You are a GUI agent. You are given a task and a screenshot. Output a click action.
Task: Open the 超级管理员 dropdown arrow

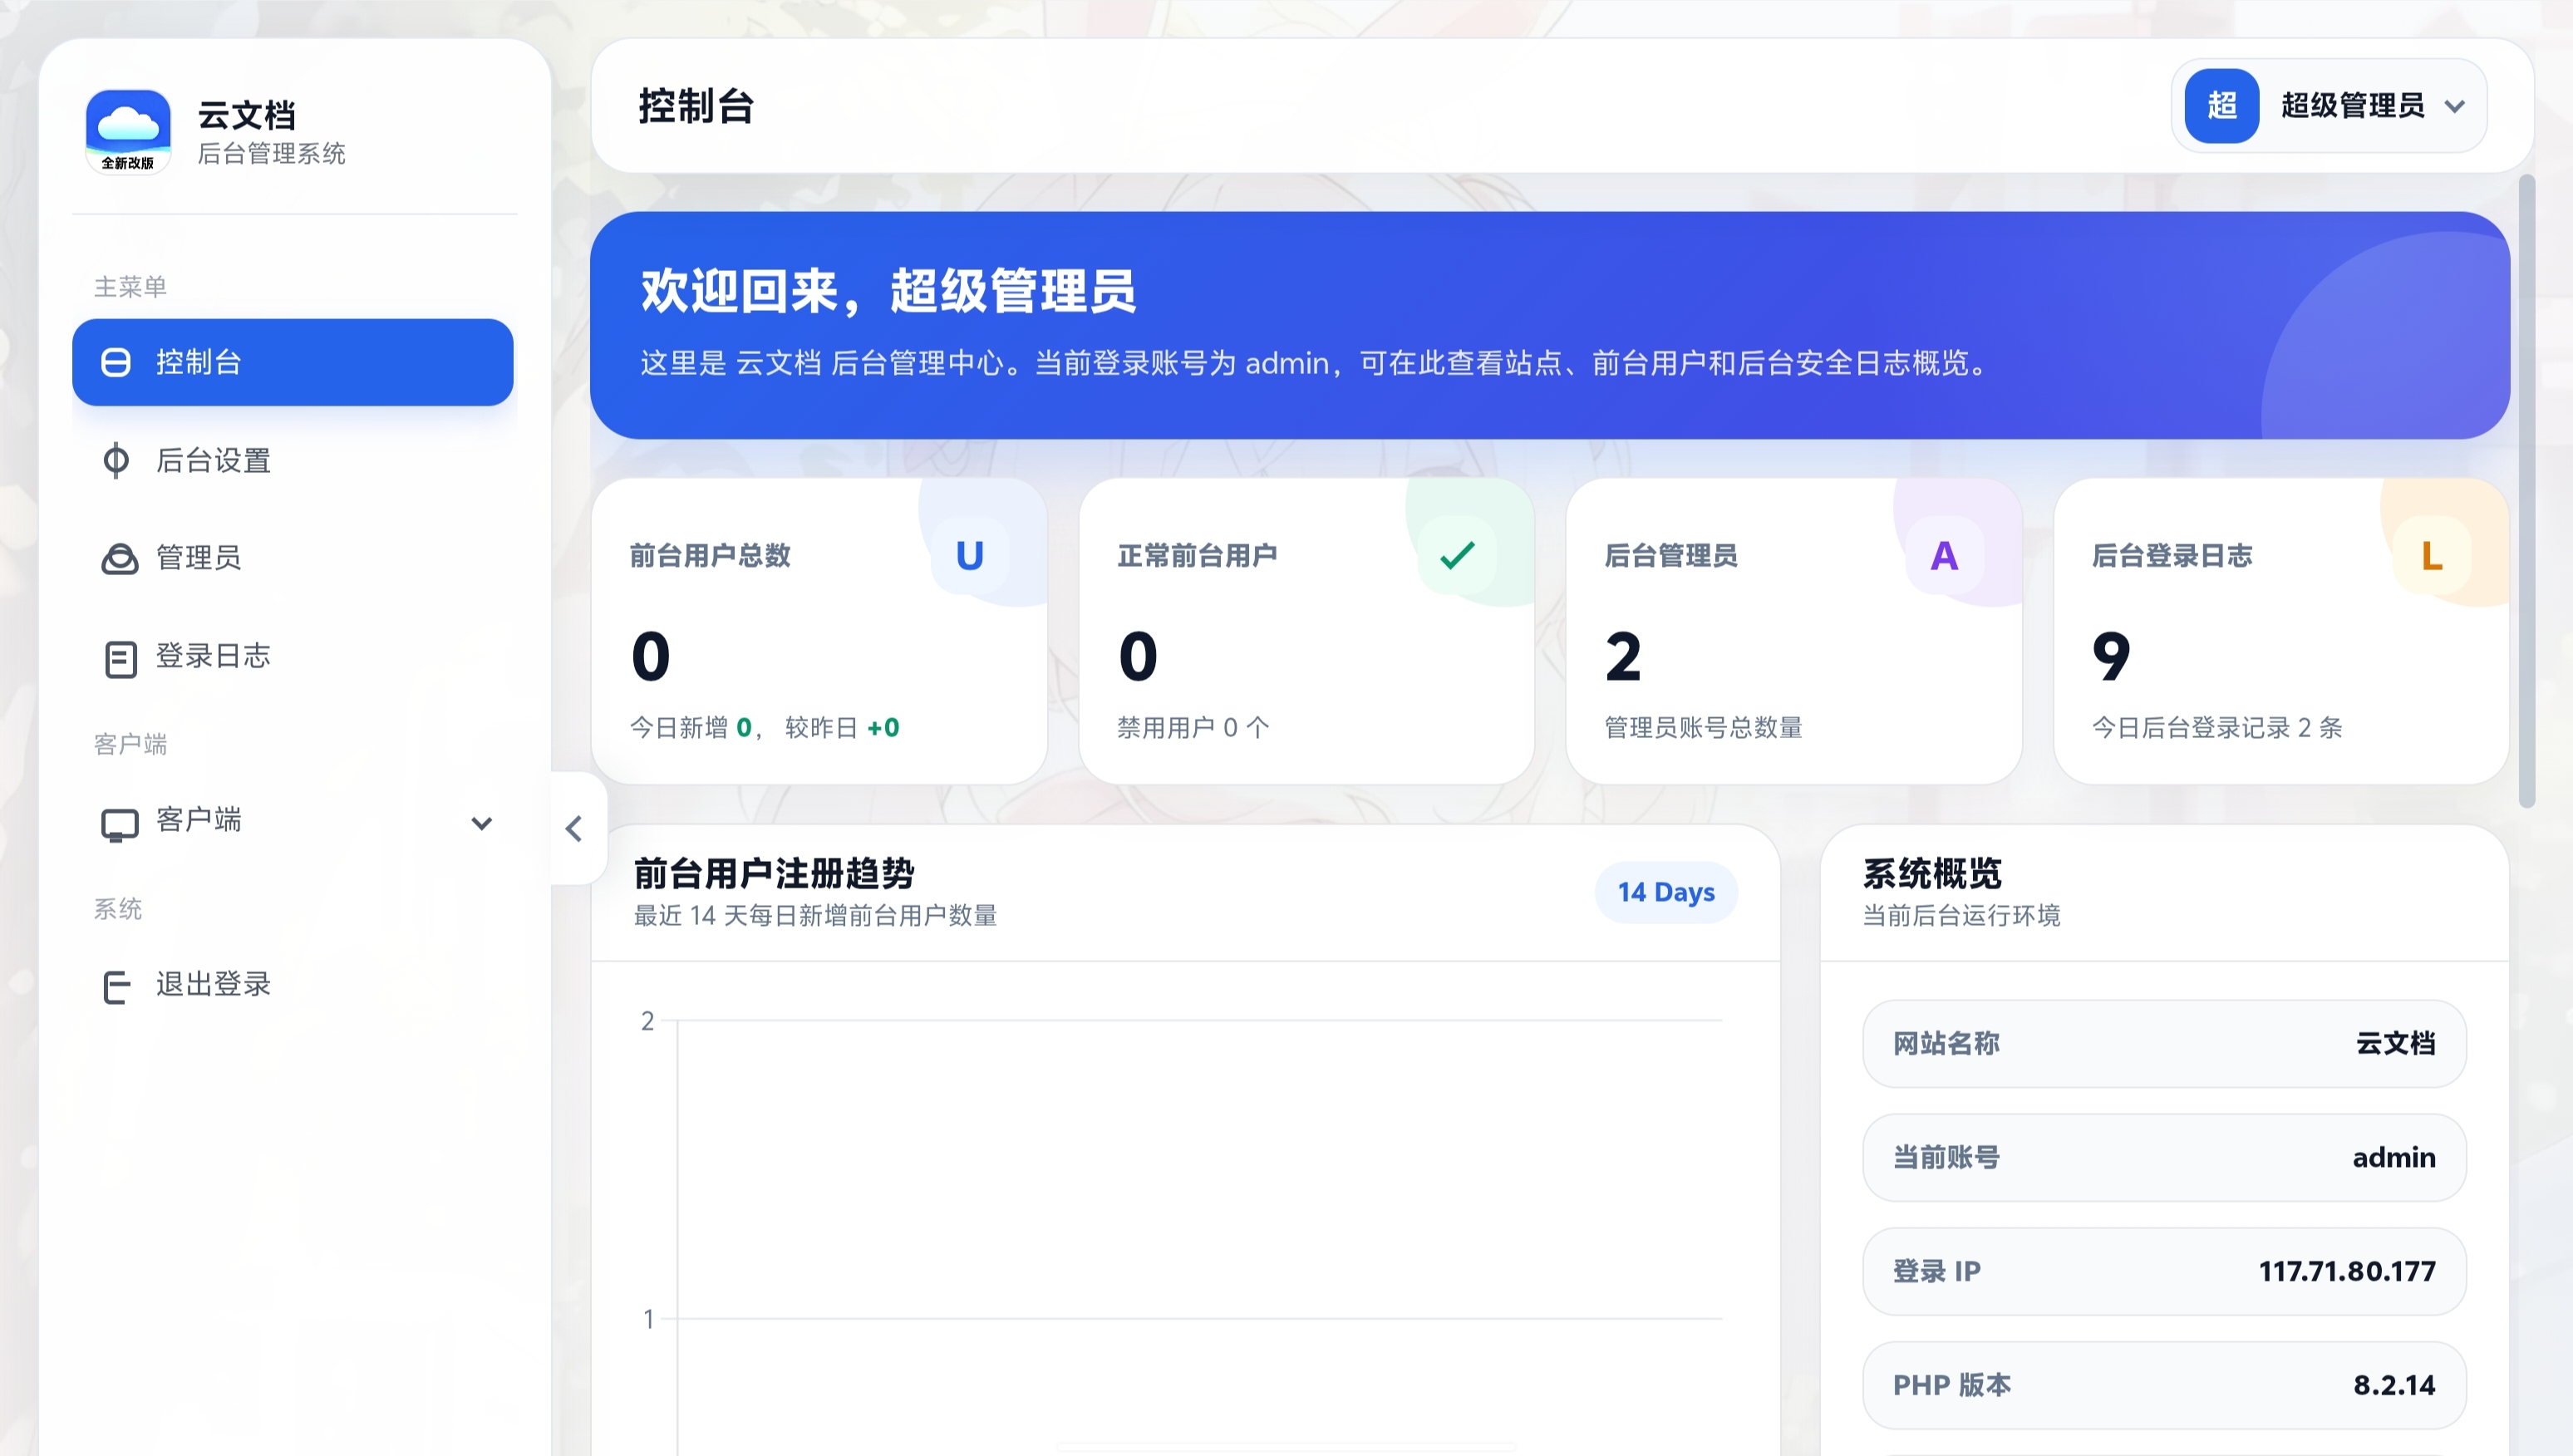tap(2454, 106)
